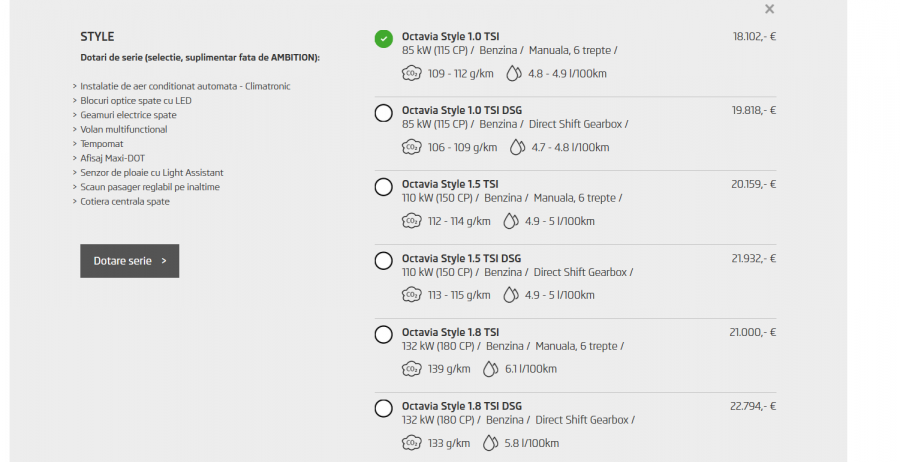Screen dimensions: 900x462
Task: Select Octavia Style 1.5 TSI DSG radio button
Action: click(x=383, y=261)
